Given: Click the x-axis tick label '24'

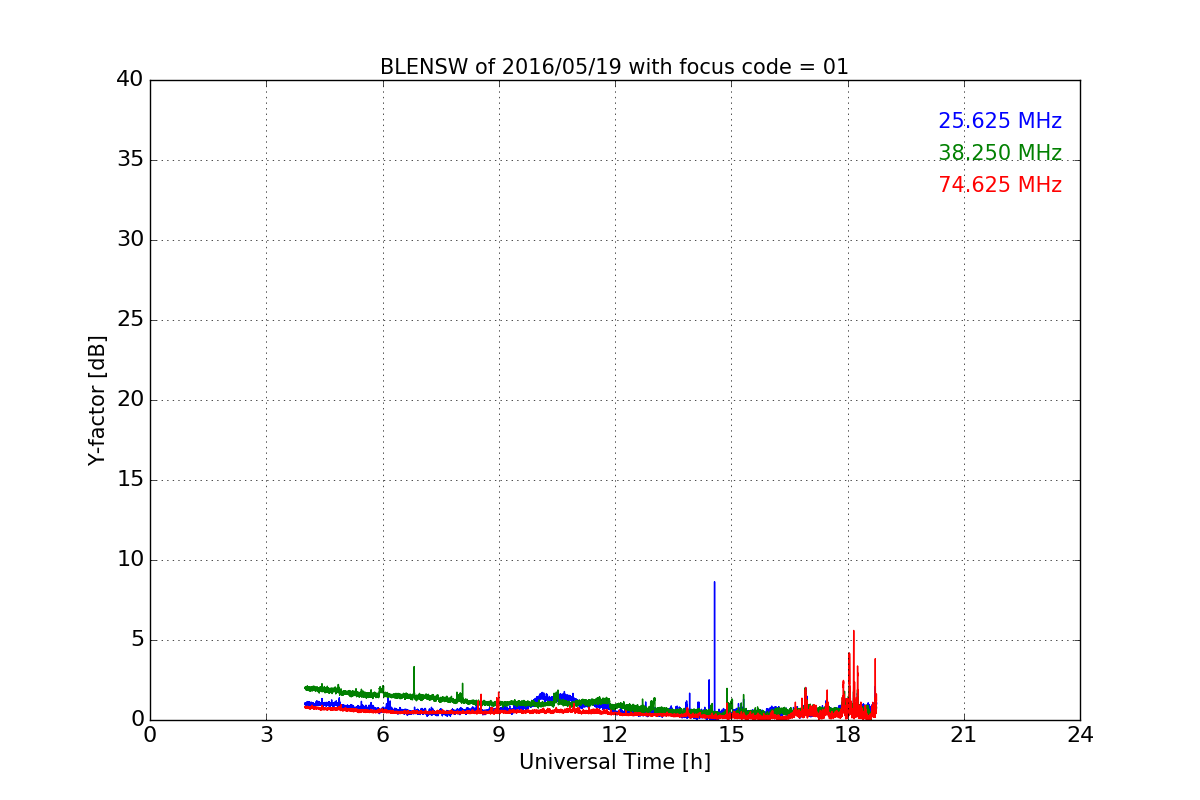Looking at the screenshot, I should click(1080, 735).
